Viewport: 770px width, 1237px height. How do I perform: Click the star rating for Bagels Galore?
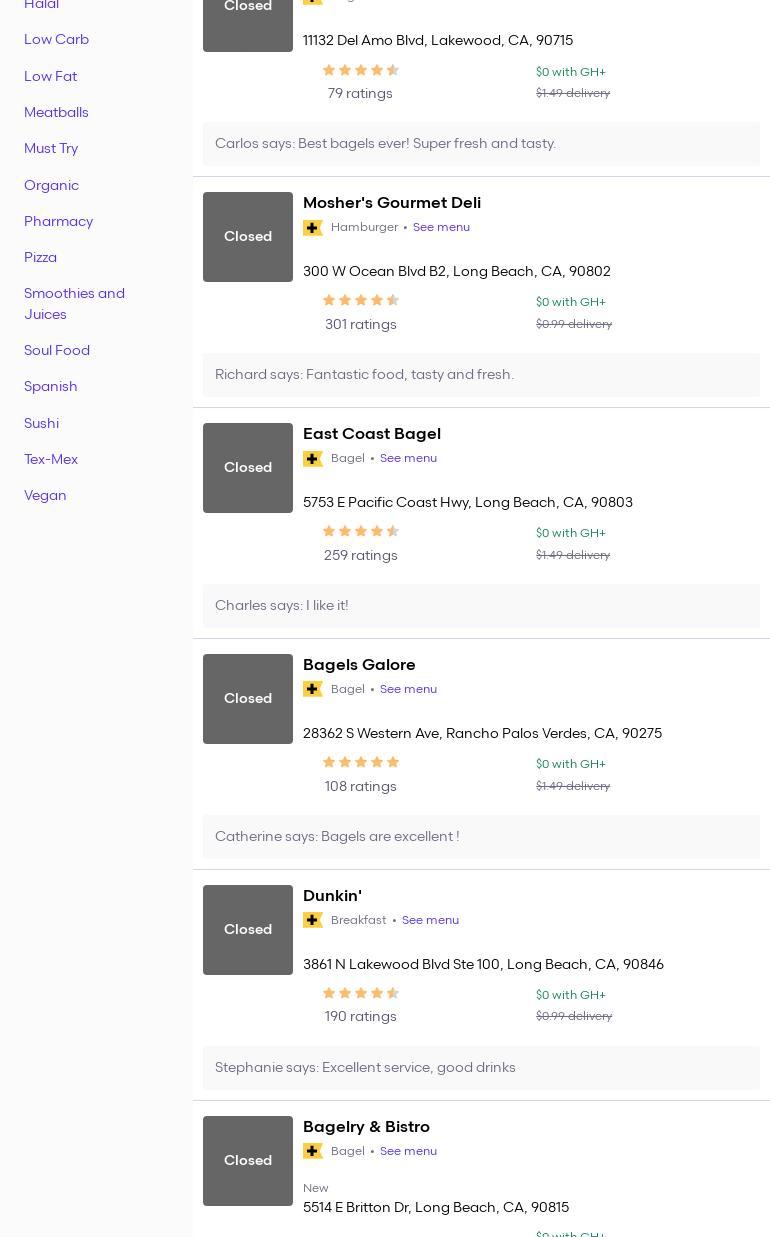pos(360,763)
